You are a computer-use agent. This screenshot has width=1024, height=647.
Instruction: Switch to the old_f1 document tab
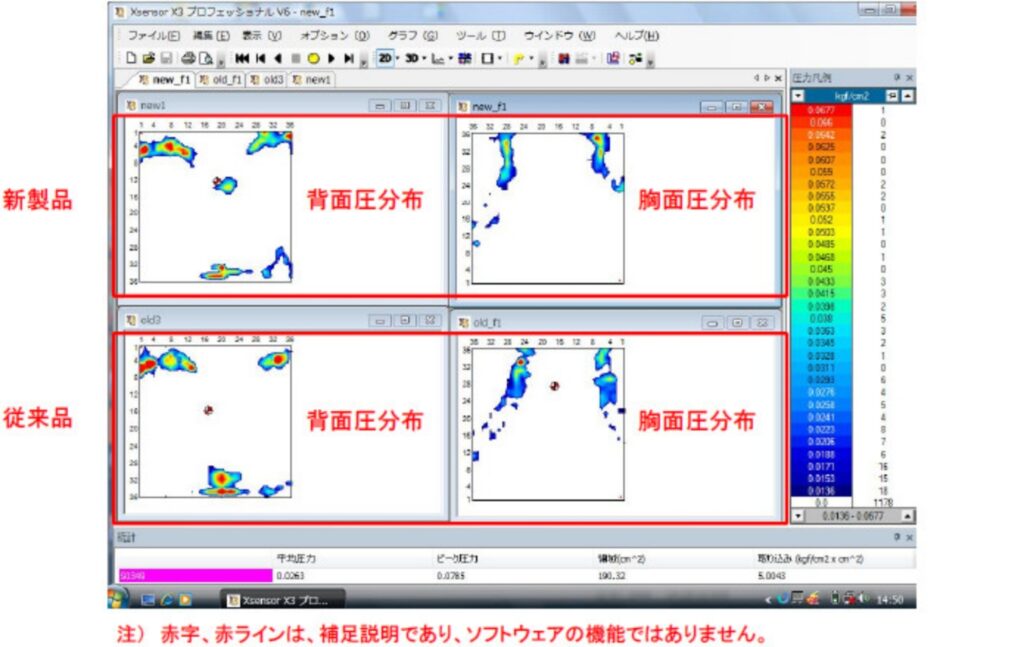[221, 79]
